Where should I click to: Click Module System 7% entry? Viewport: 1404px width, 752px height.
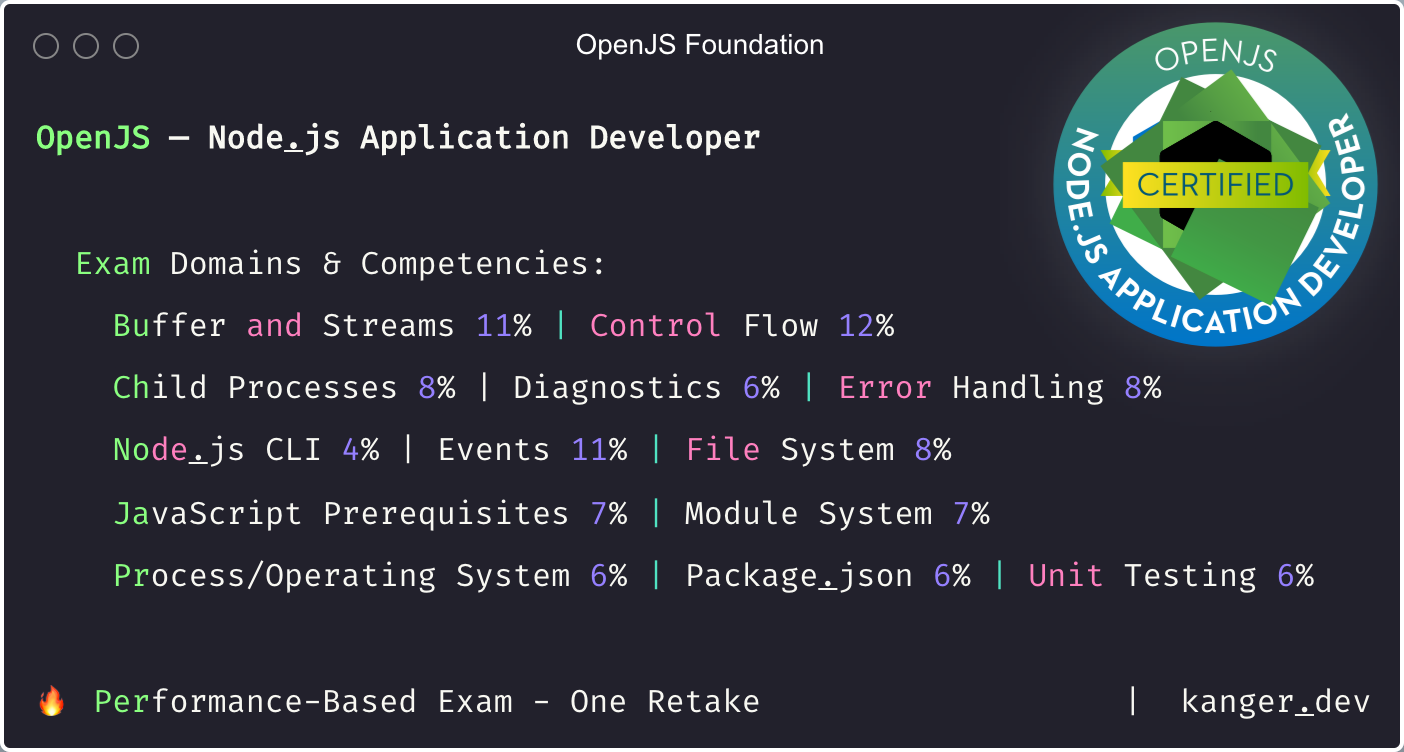[837, 514]
